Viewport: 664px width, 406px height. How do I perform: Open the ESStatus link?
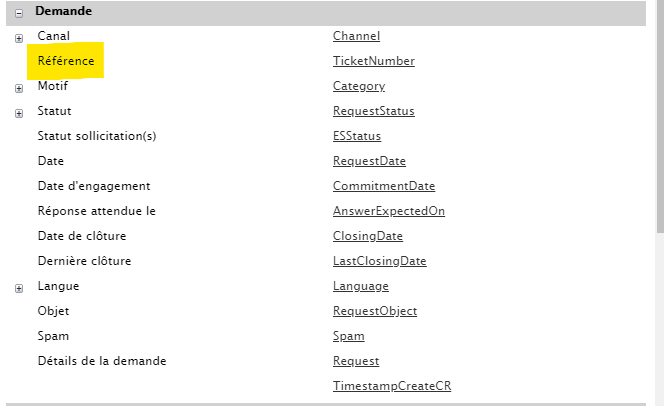point(356,136)
